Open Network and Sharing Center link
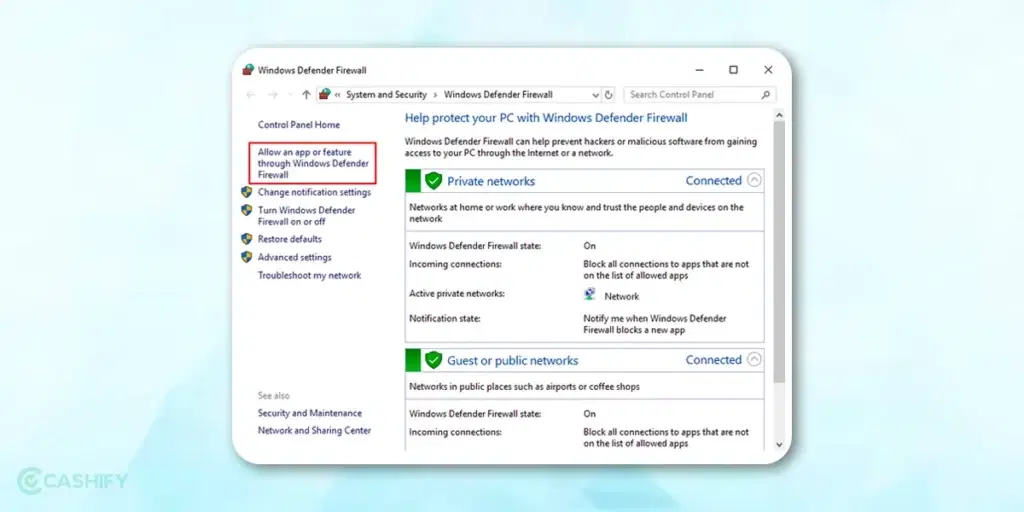This screenshot has height=512, width=1024. (314, 430)
